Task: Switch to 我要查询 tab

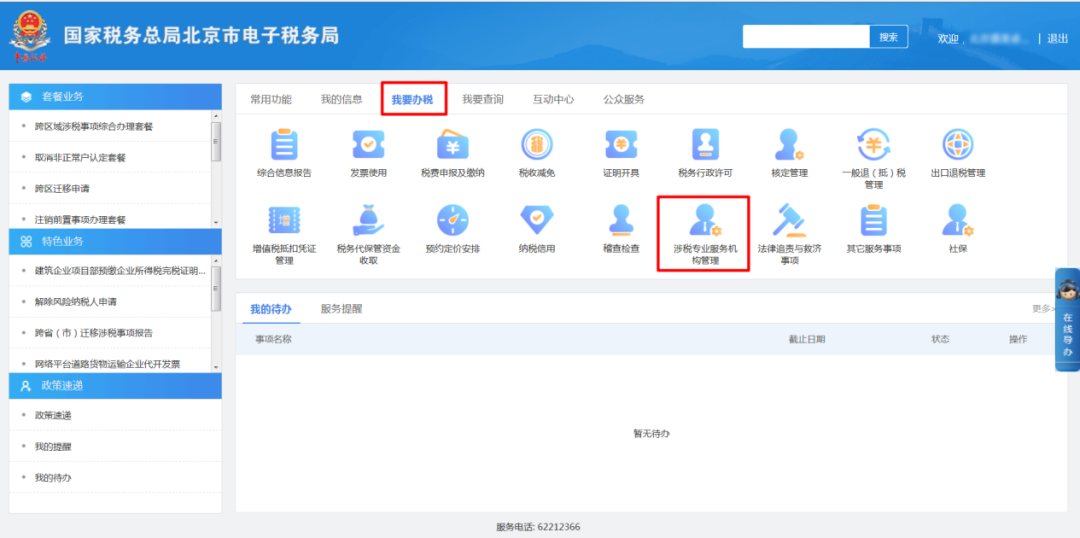Action: (x=482, y=99)
